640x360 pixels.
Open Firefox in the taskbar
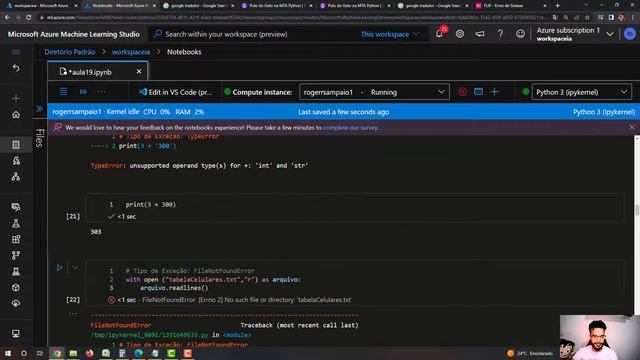click(90, 353)
